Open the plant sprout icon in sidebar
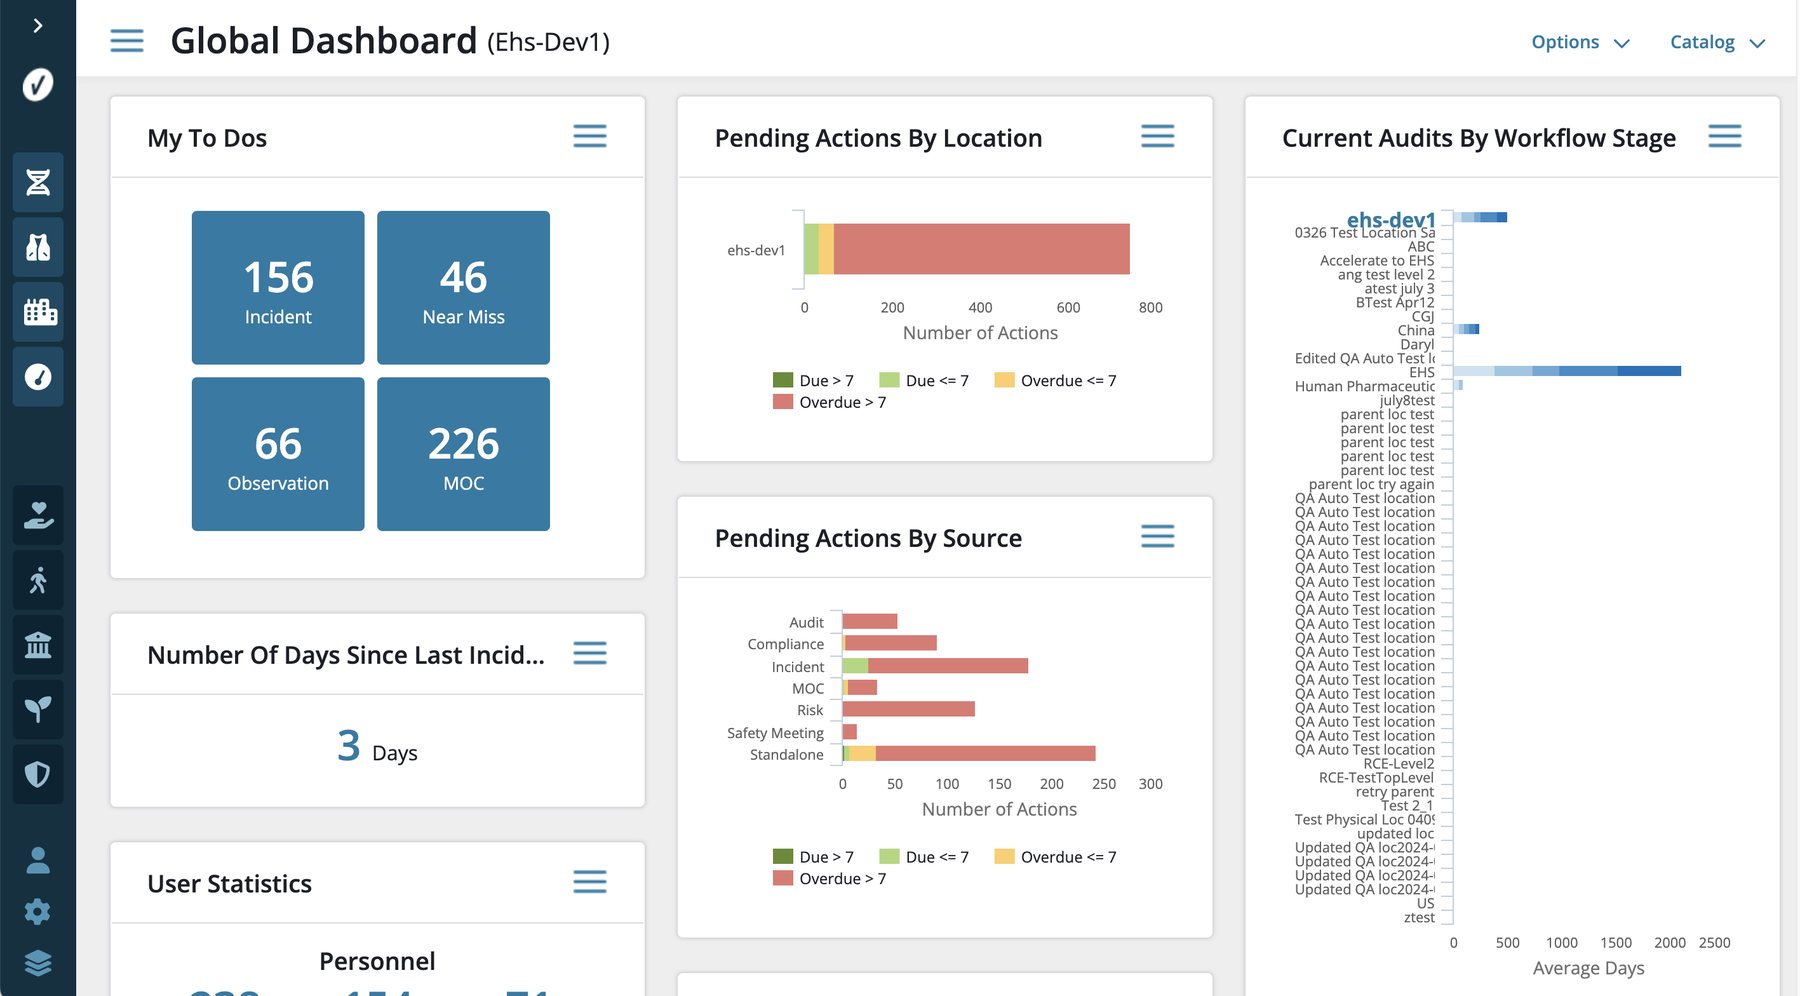Viewport: 1800px width, 996px height. (x=38, y=709)
